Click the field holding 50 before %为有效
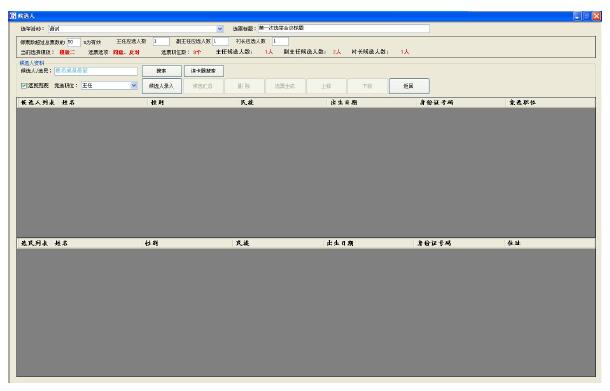The width and height of the screenshot is (610, 391). [74, 42]
